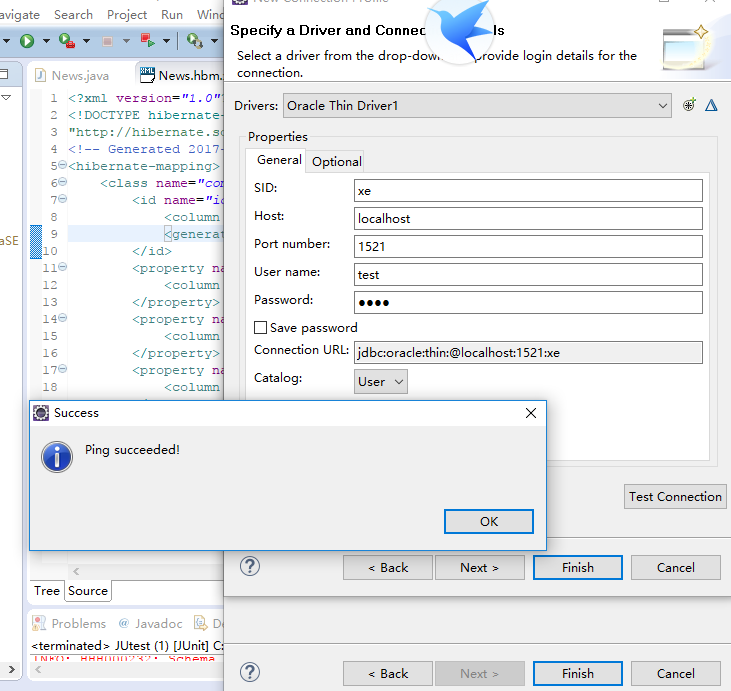The height and width of the screenshot is (691, 731).
Task: Click the View Menu triangle in the left panel
Action: (x=6, y=97)
